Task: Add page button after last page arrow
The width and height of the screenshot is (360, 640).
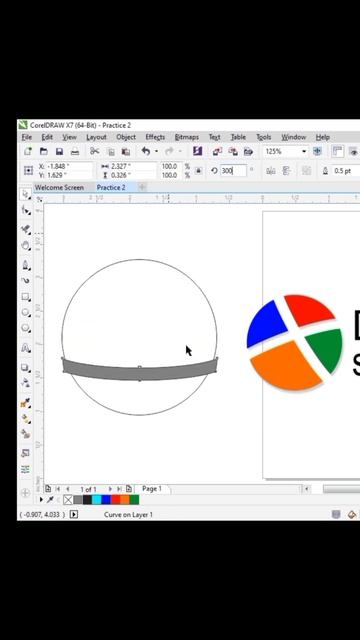Action: point(129,489)
